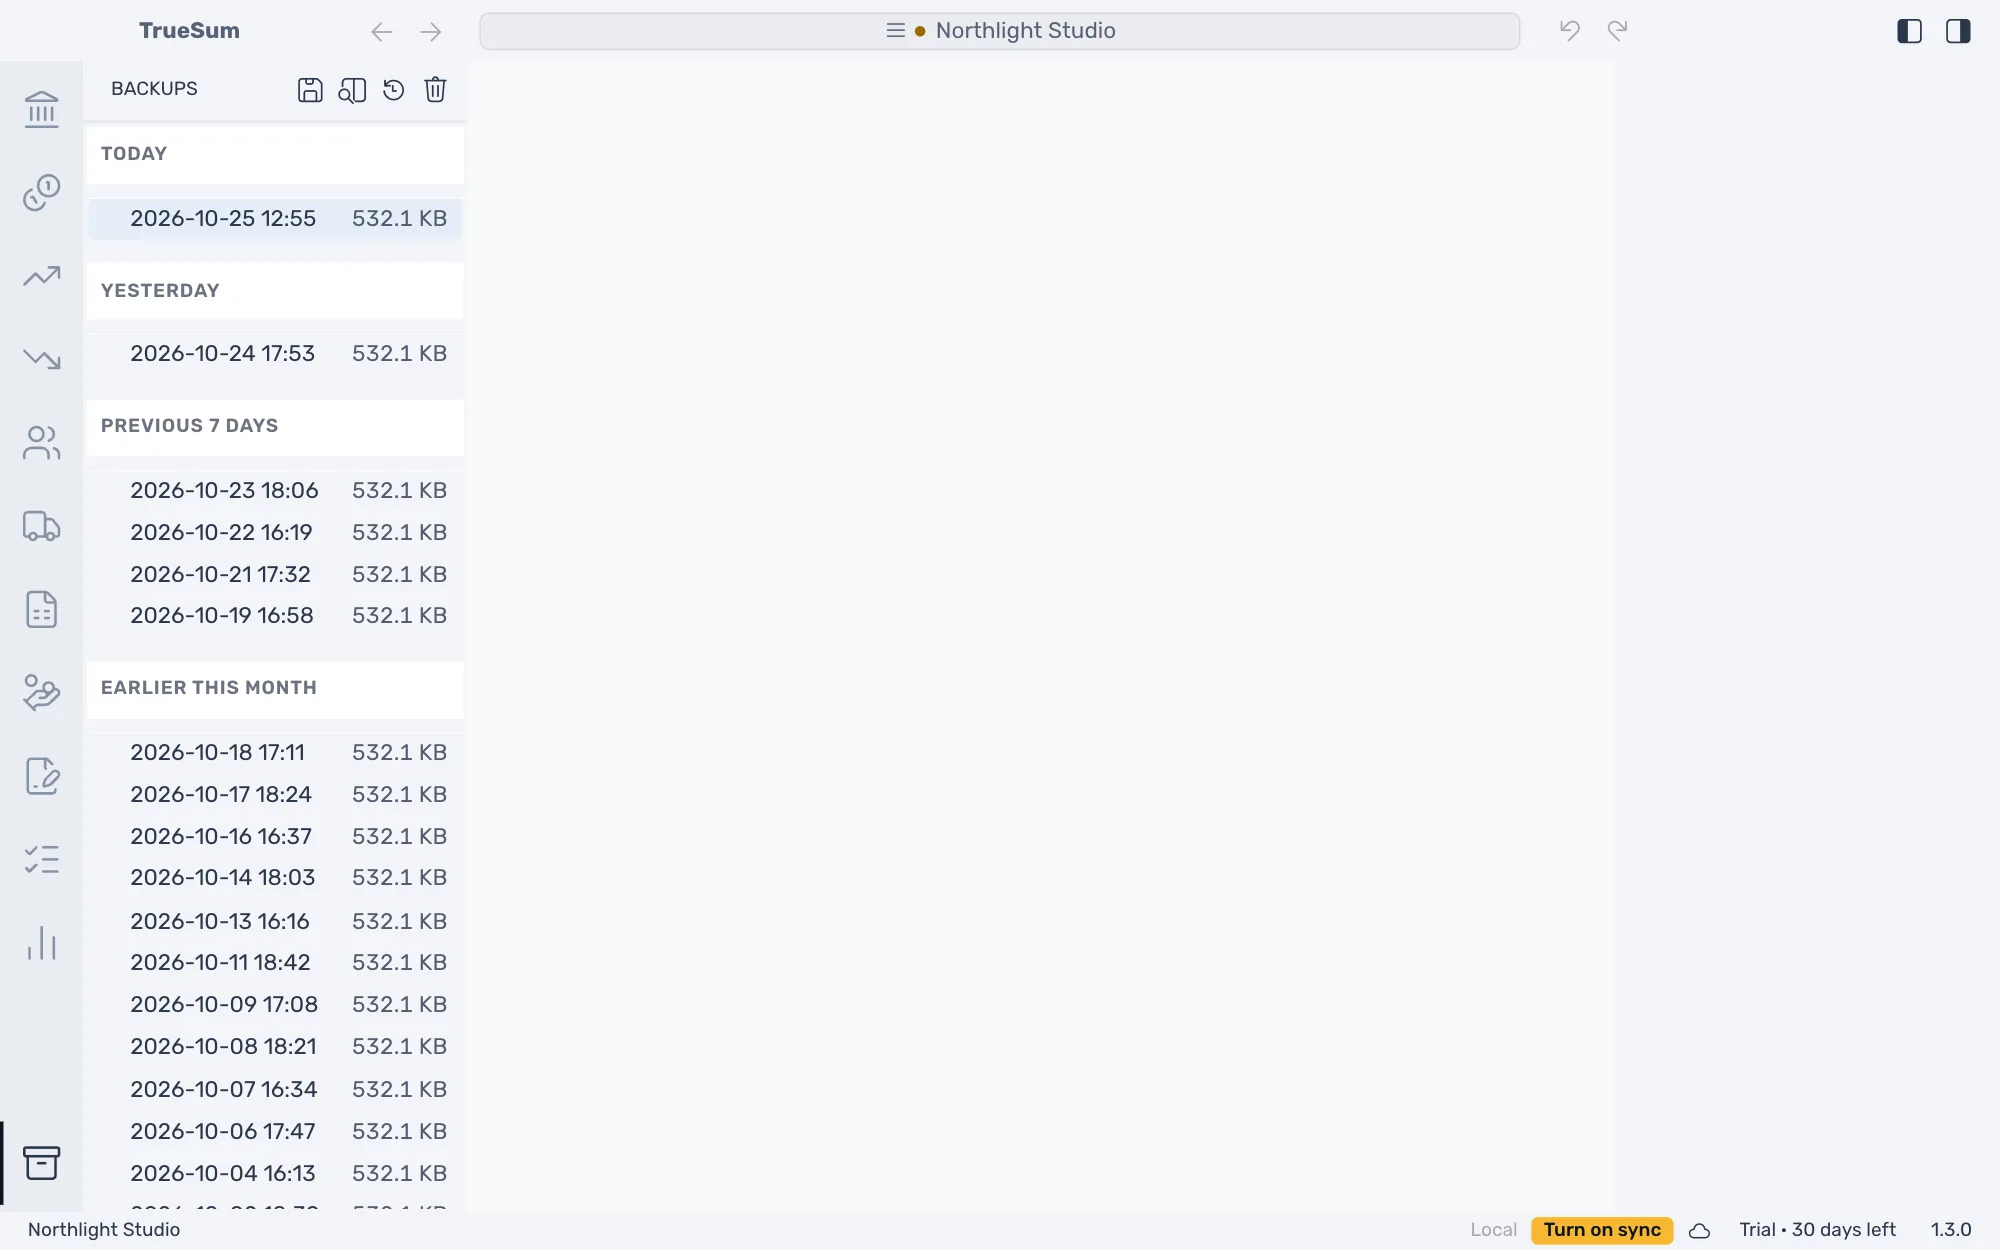Open the hand with coins icon
The width and height of the screenshot is (2000, 1250).
coord(41,692)
